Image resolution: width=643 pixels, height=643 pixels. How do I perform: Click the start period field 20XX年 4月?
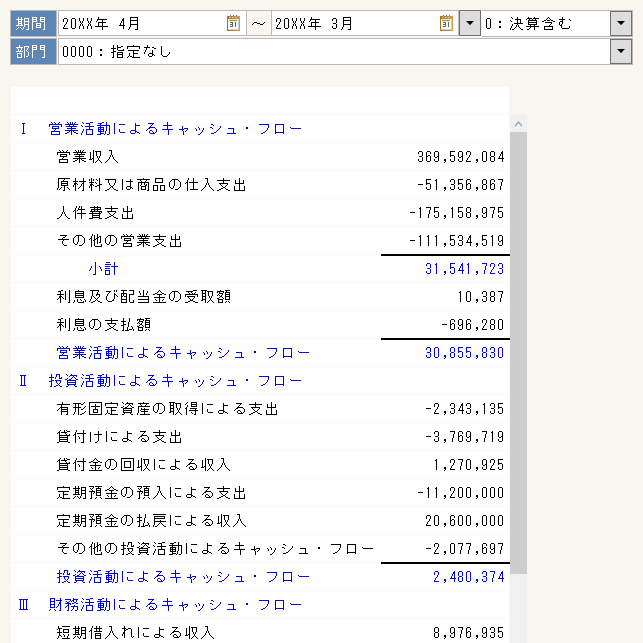[152, 23]
